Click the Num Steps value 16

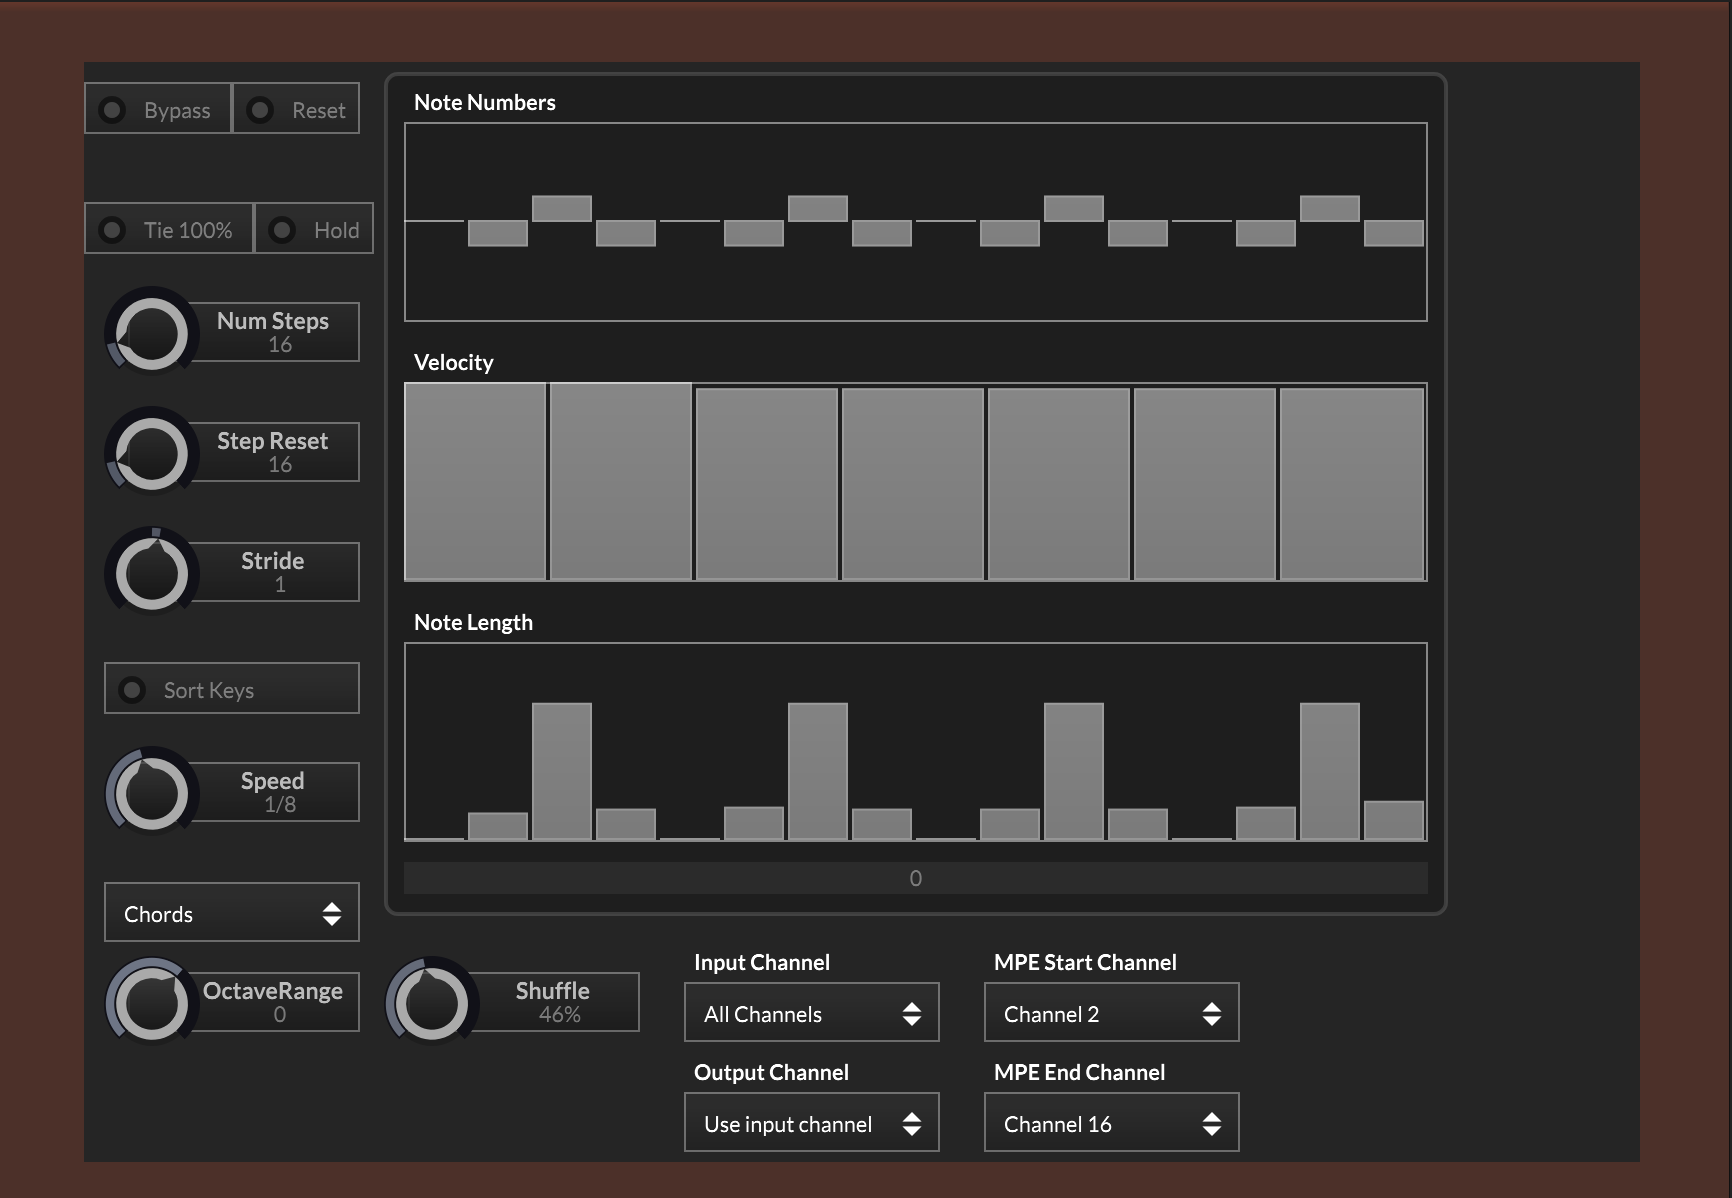coord(280,345)
